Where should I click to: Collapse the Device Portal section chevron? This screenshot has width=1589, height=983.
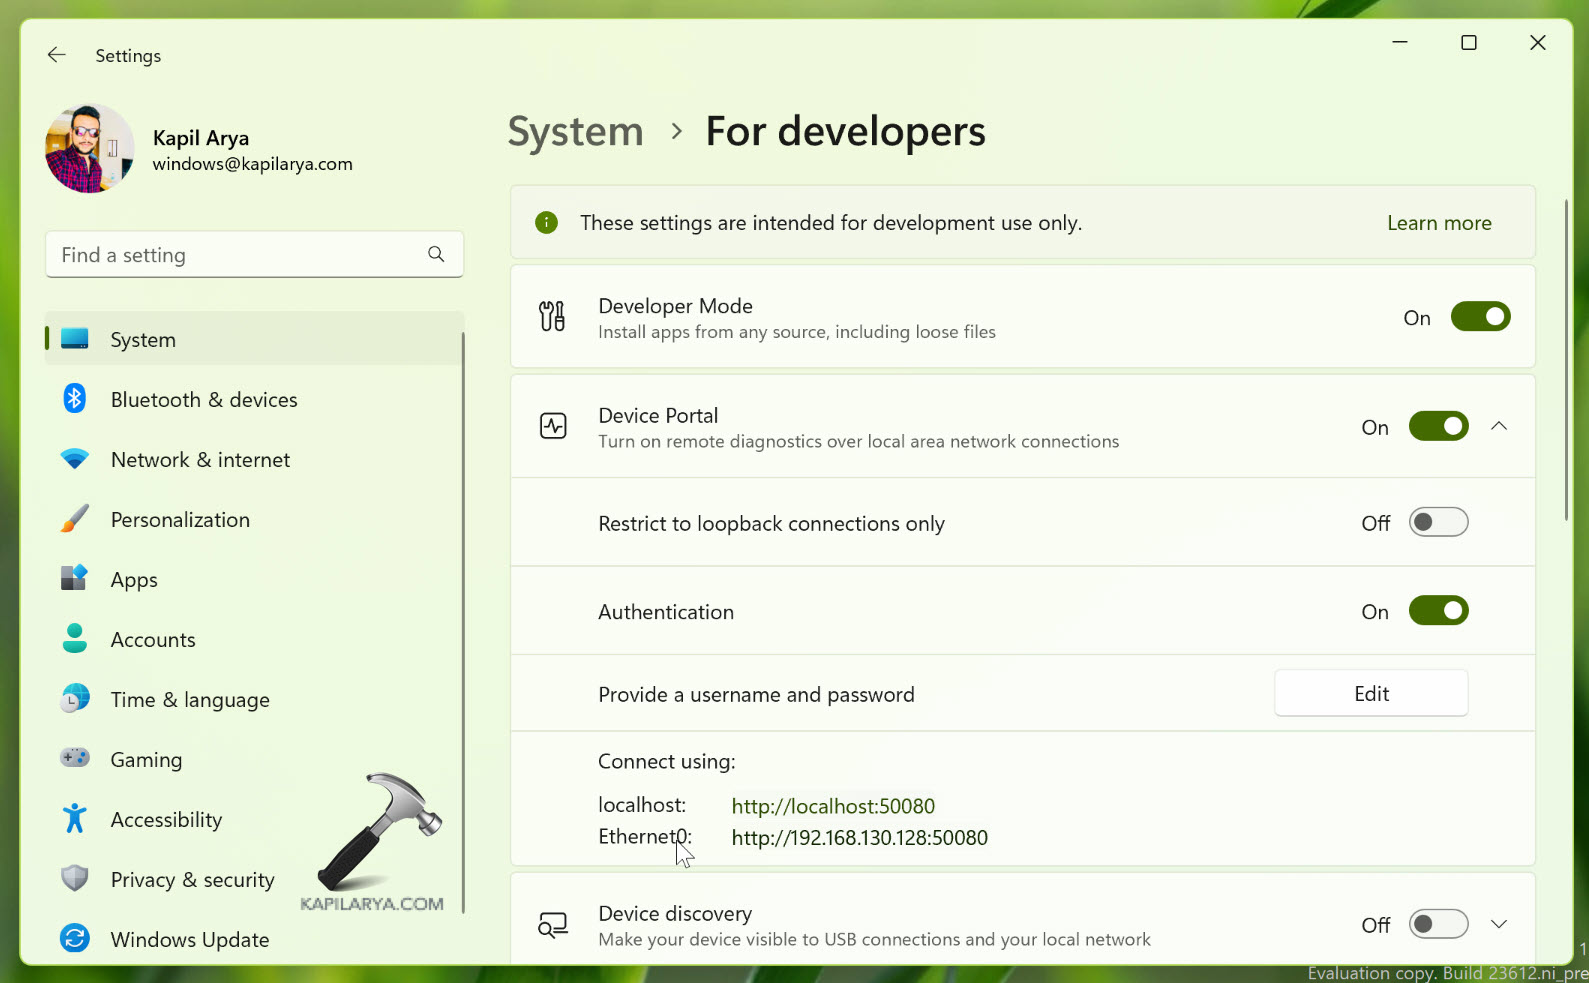pyautogui.click(x=1498, y=426)
